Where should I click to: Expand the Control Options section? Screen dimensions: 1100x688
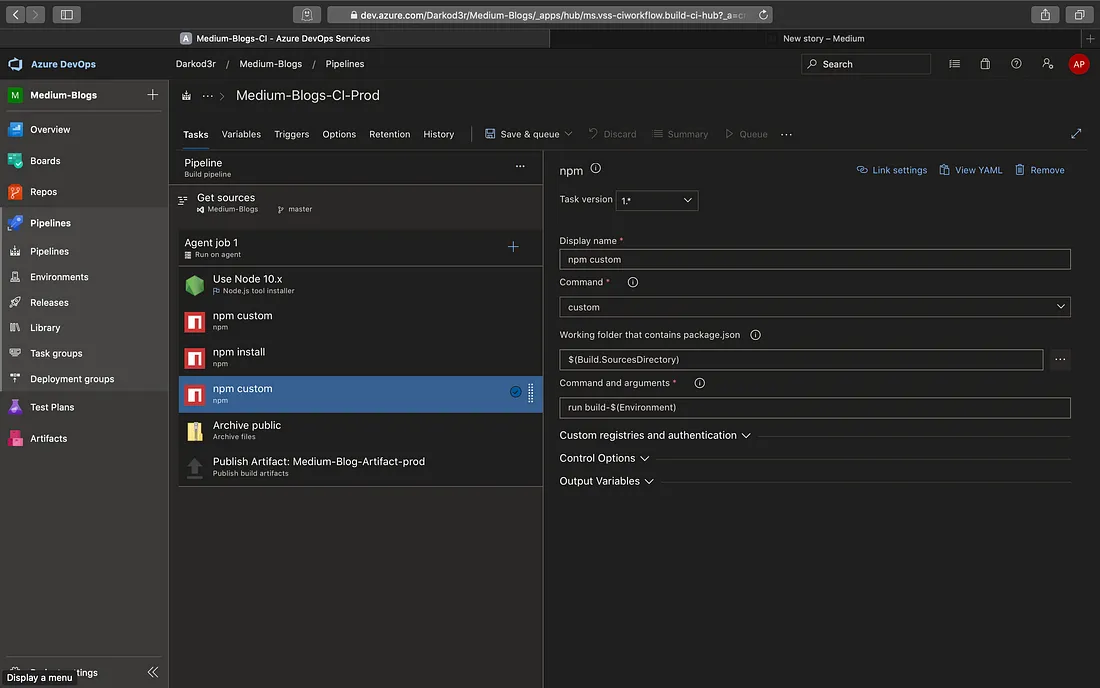pyautogui.click(x=604, y=458)
